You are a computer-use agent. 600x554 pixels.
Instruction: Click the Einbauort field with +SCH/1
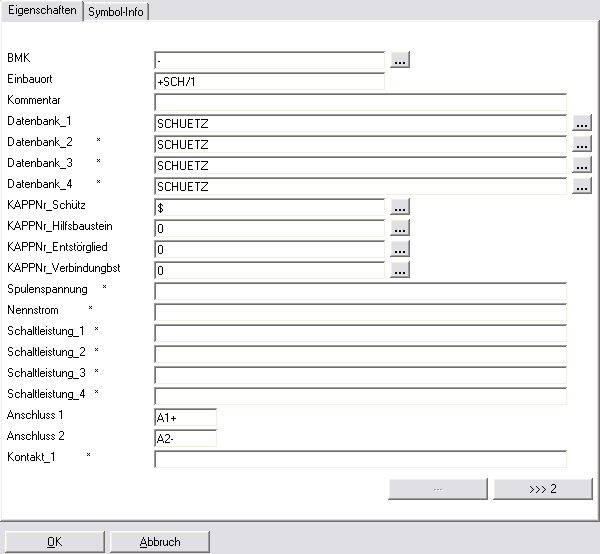269,81
